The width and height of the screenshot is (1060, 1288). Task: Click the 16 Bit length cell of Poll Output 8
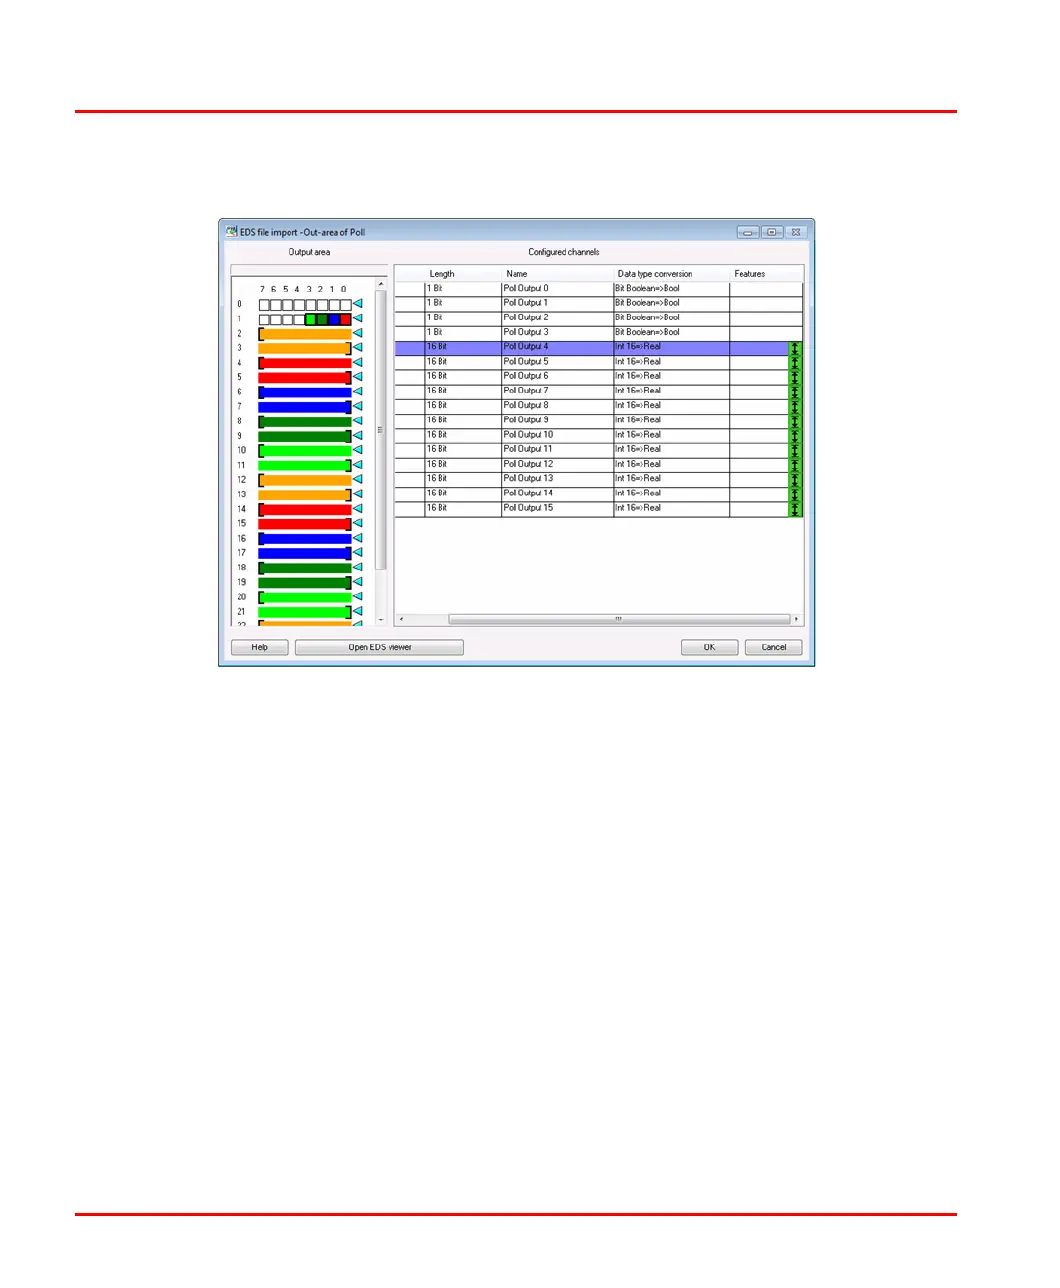[463, 406]
